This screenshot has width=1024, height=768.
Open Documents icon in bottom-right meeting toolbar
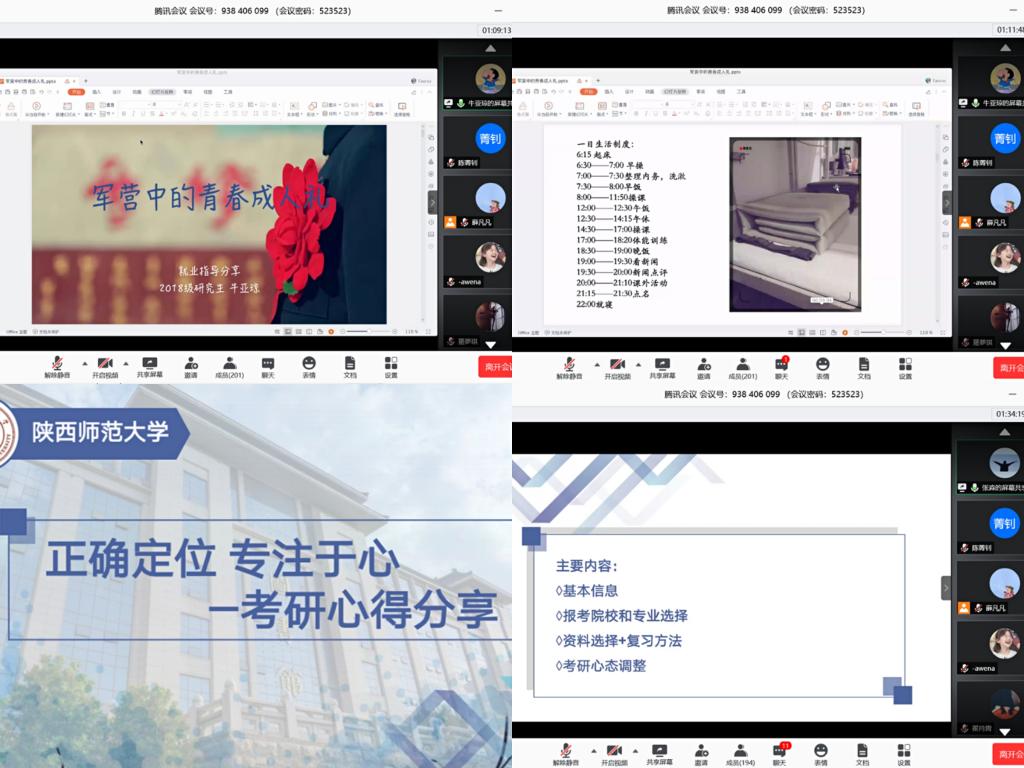pyautogui.click(x=862, y=750)
